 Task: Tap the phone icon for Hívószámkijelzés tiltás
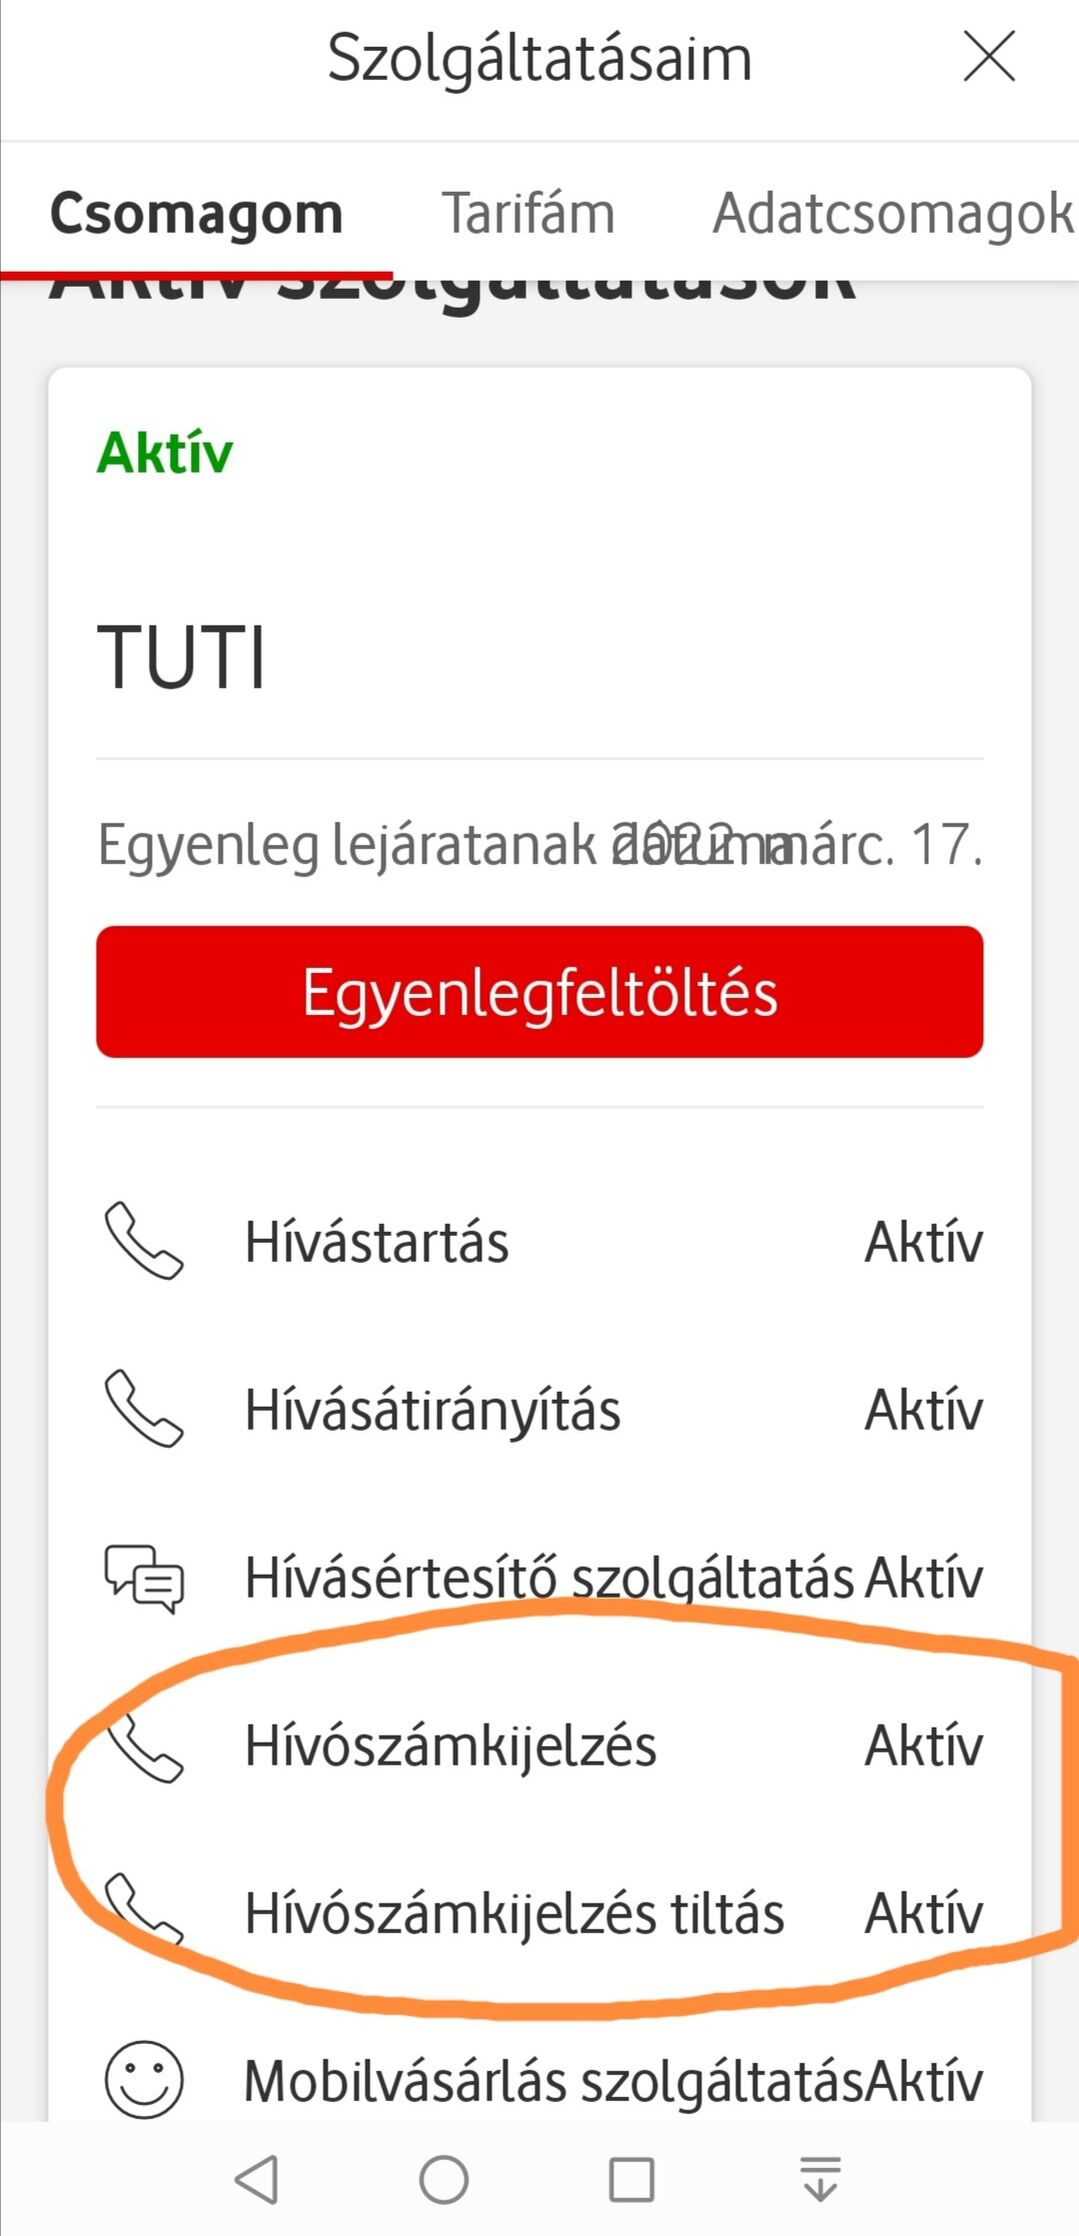144,1910
